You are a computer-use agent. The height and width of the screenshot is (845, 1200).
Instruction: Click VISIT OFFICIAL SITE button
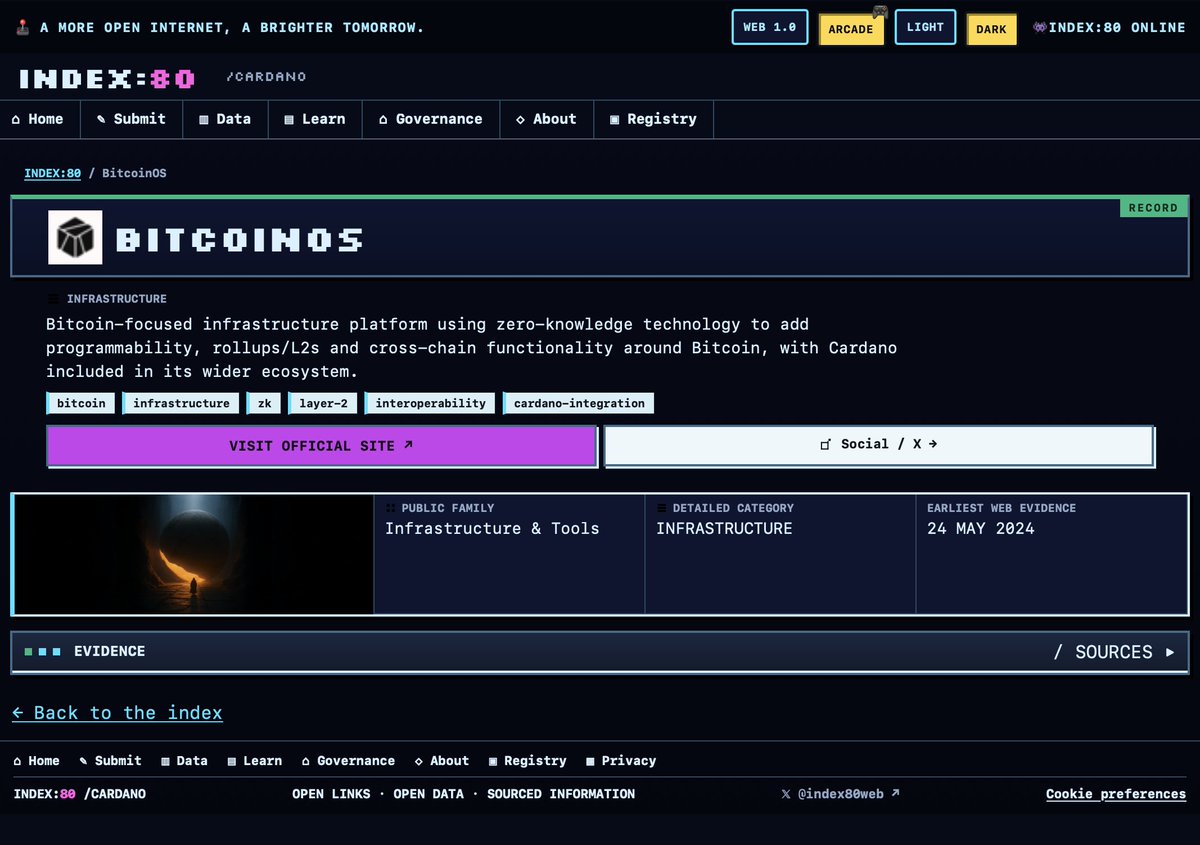321,446
